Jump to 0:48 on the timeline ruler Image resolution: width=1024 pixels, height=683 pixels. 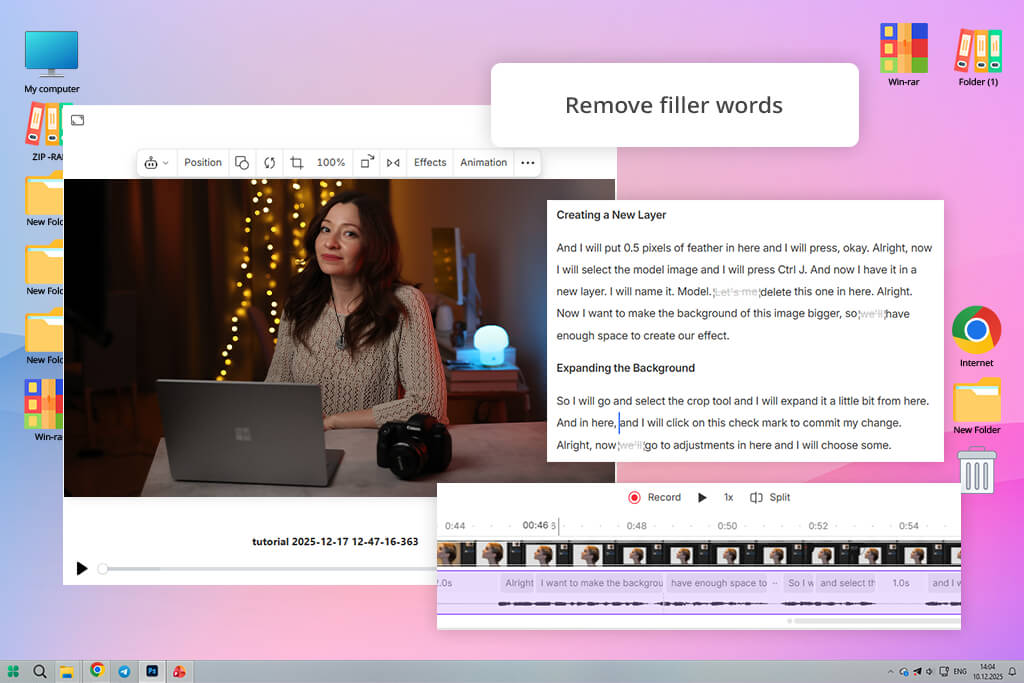[x=637, y=526]
